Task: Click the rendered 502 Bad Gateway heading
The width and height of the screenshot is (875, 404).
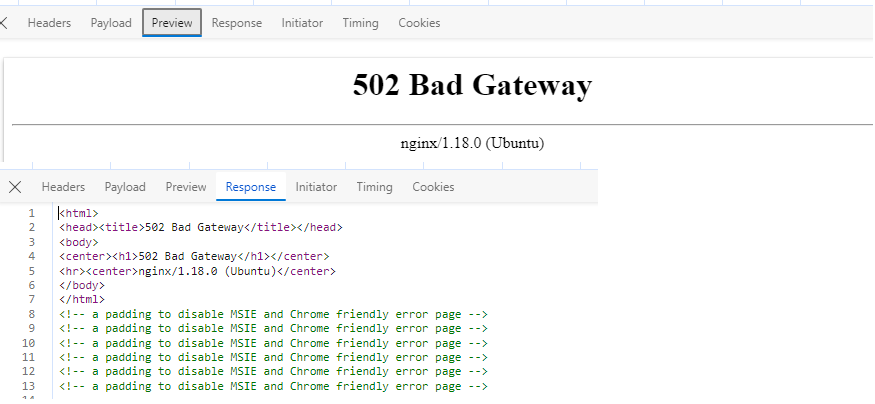Action: pos(472,86)
